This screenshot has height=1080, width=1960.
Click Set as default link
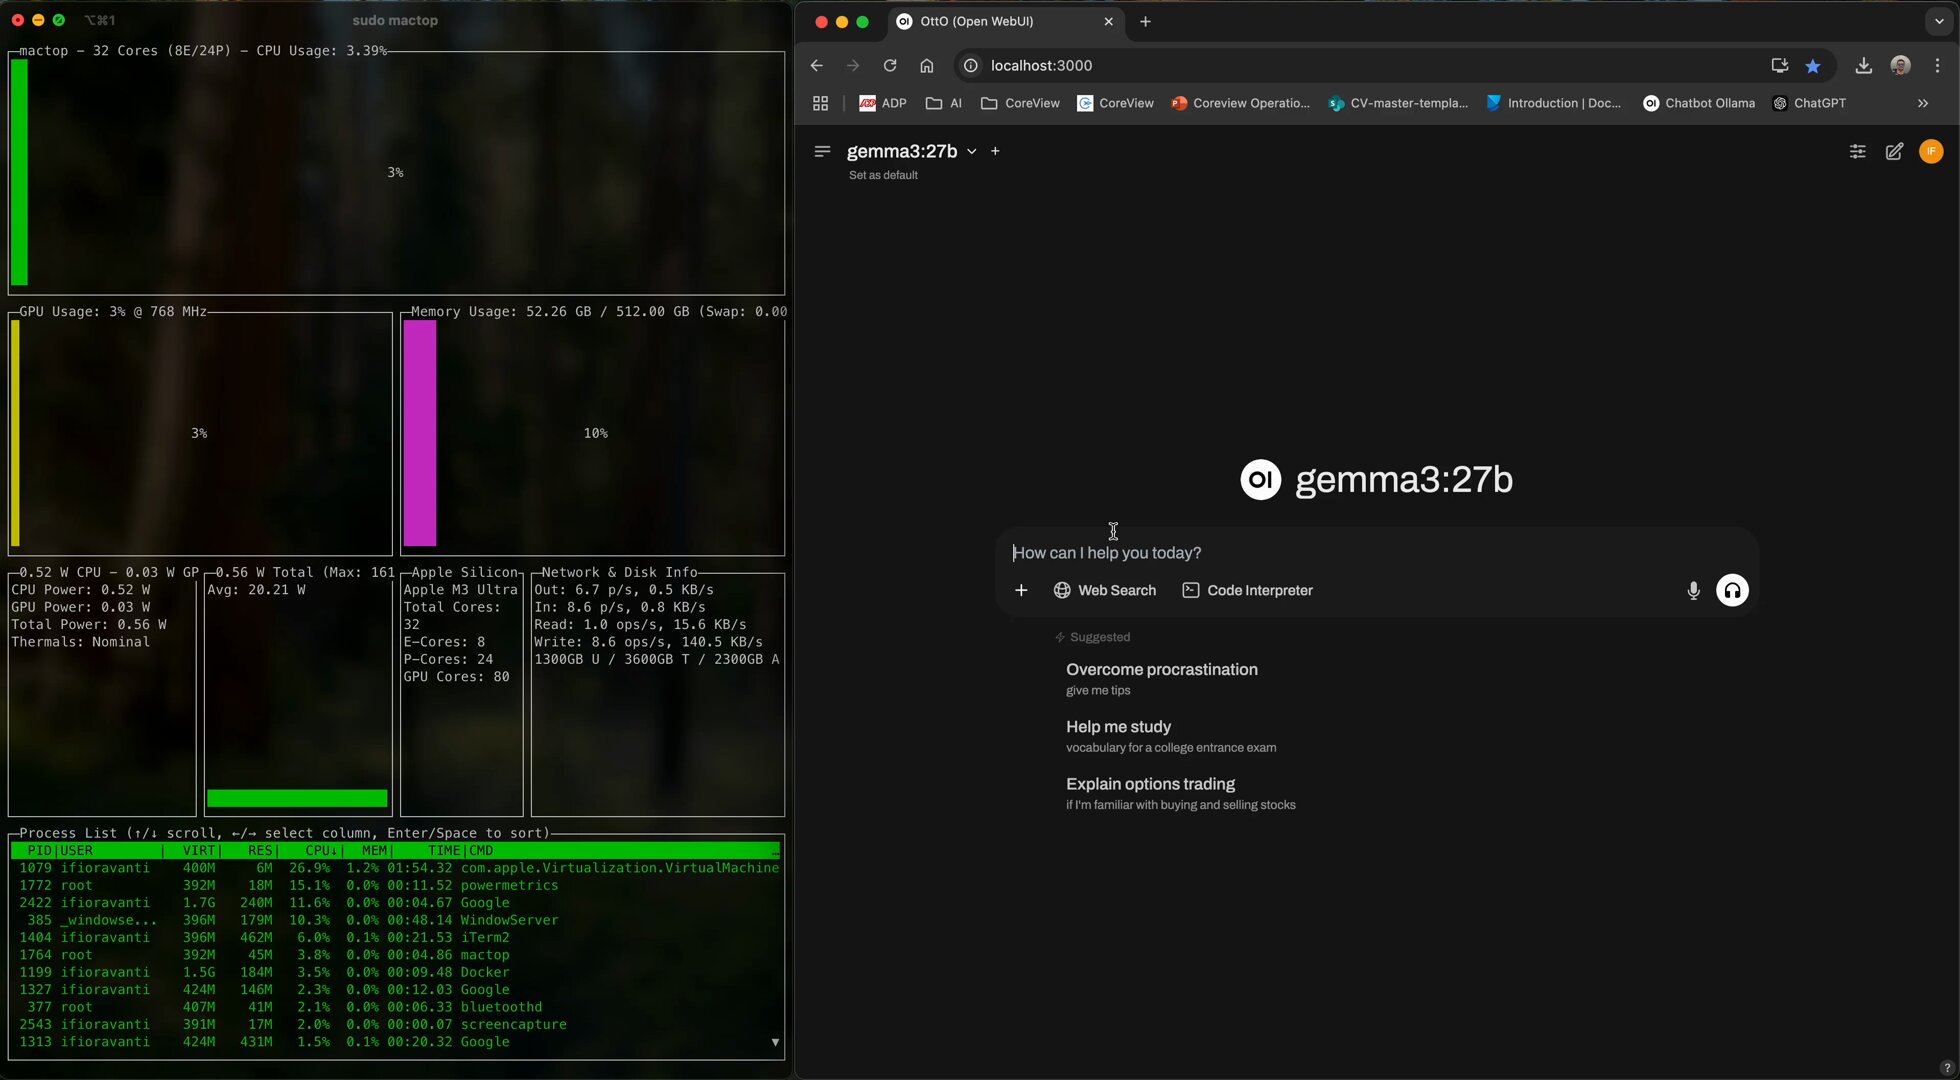[x=883, y=175]
